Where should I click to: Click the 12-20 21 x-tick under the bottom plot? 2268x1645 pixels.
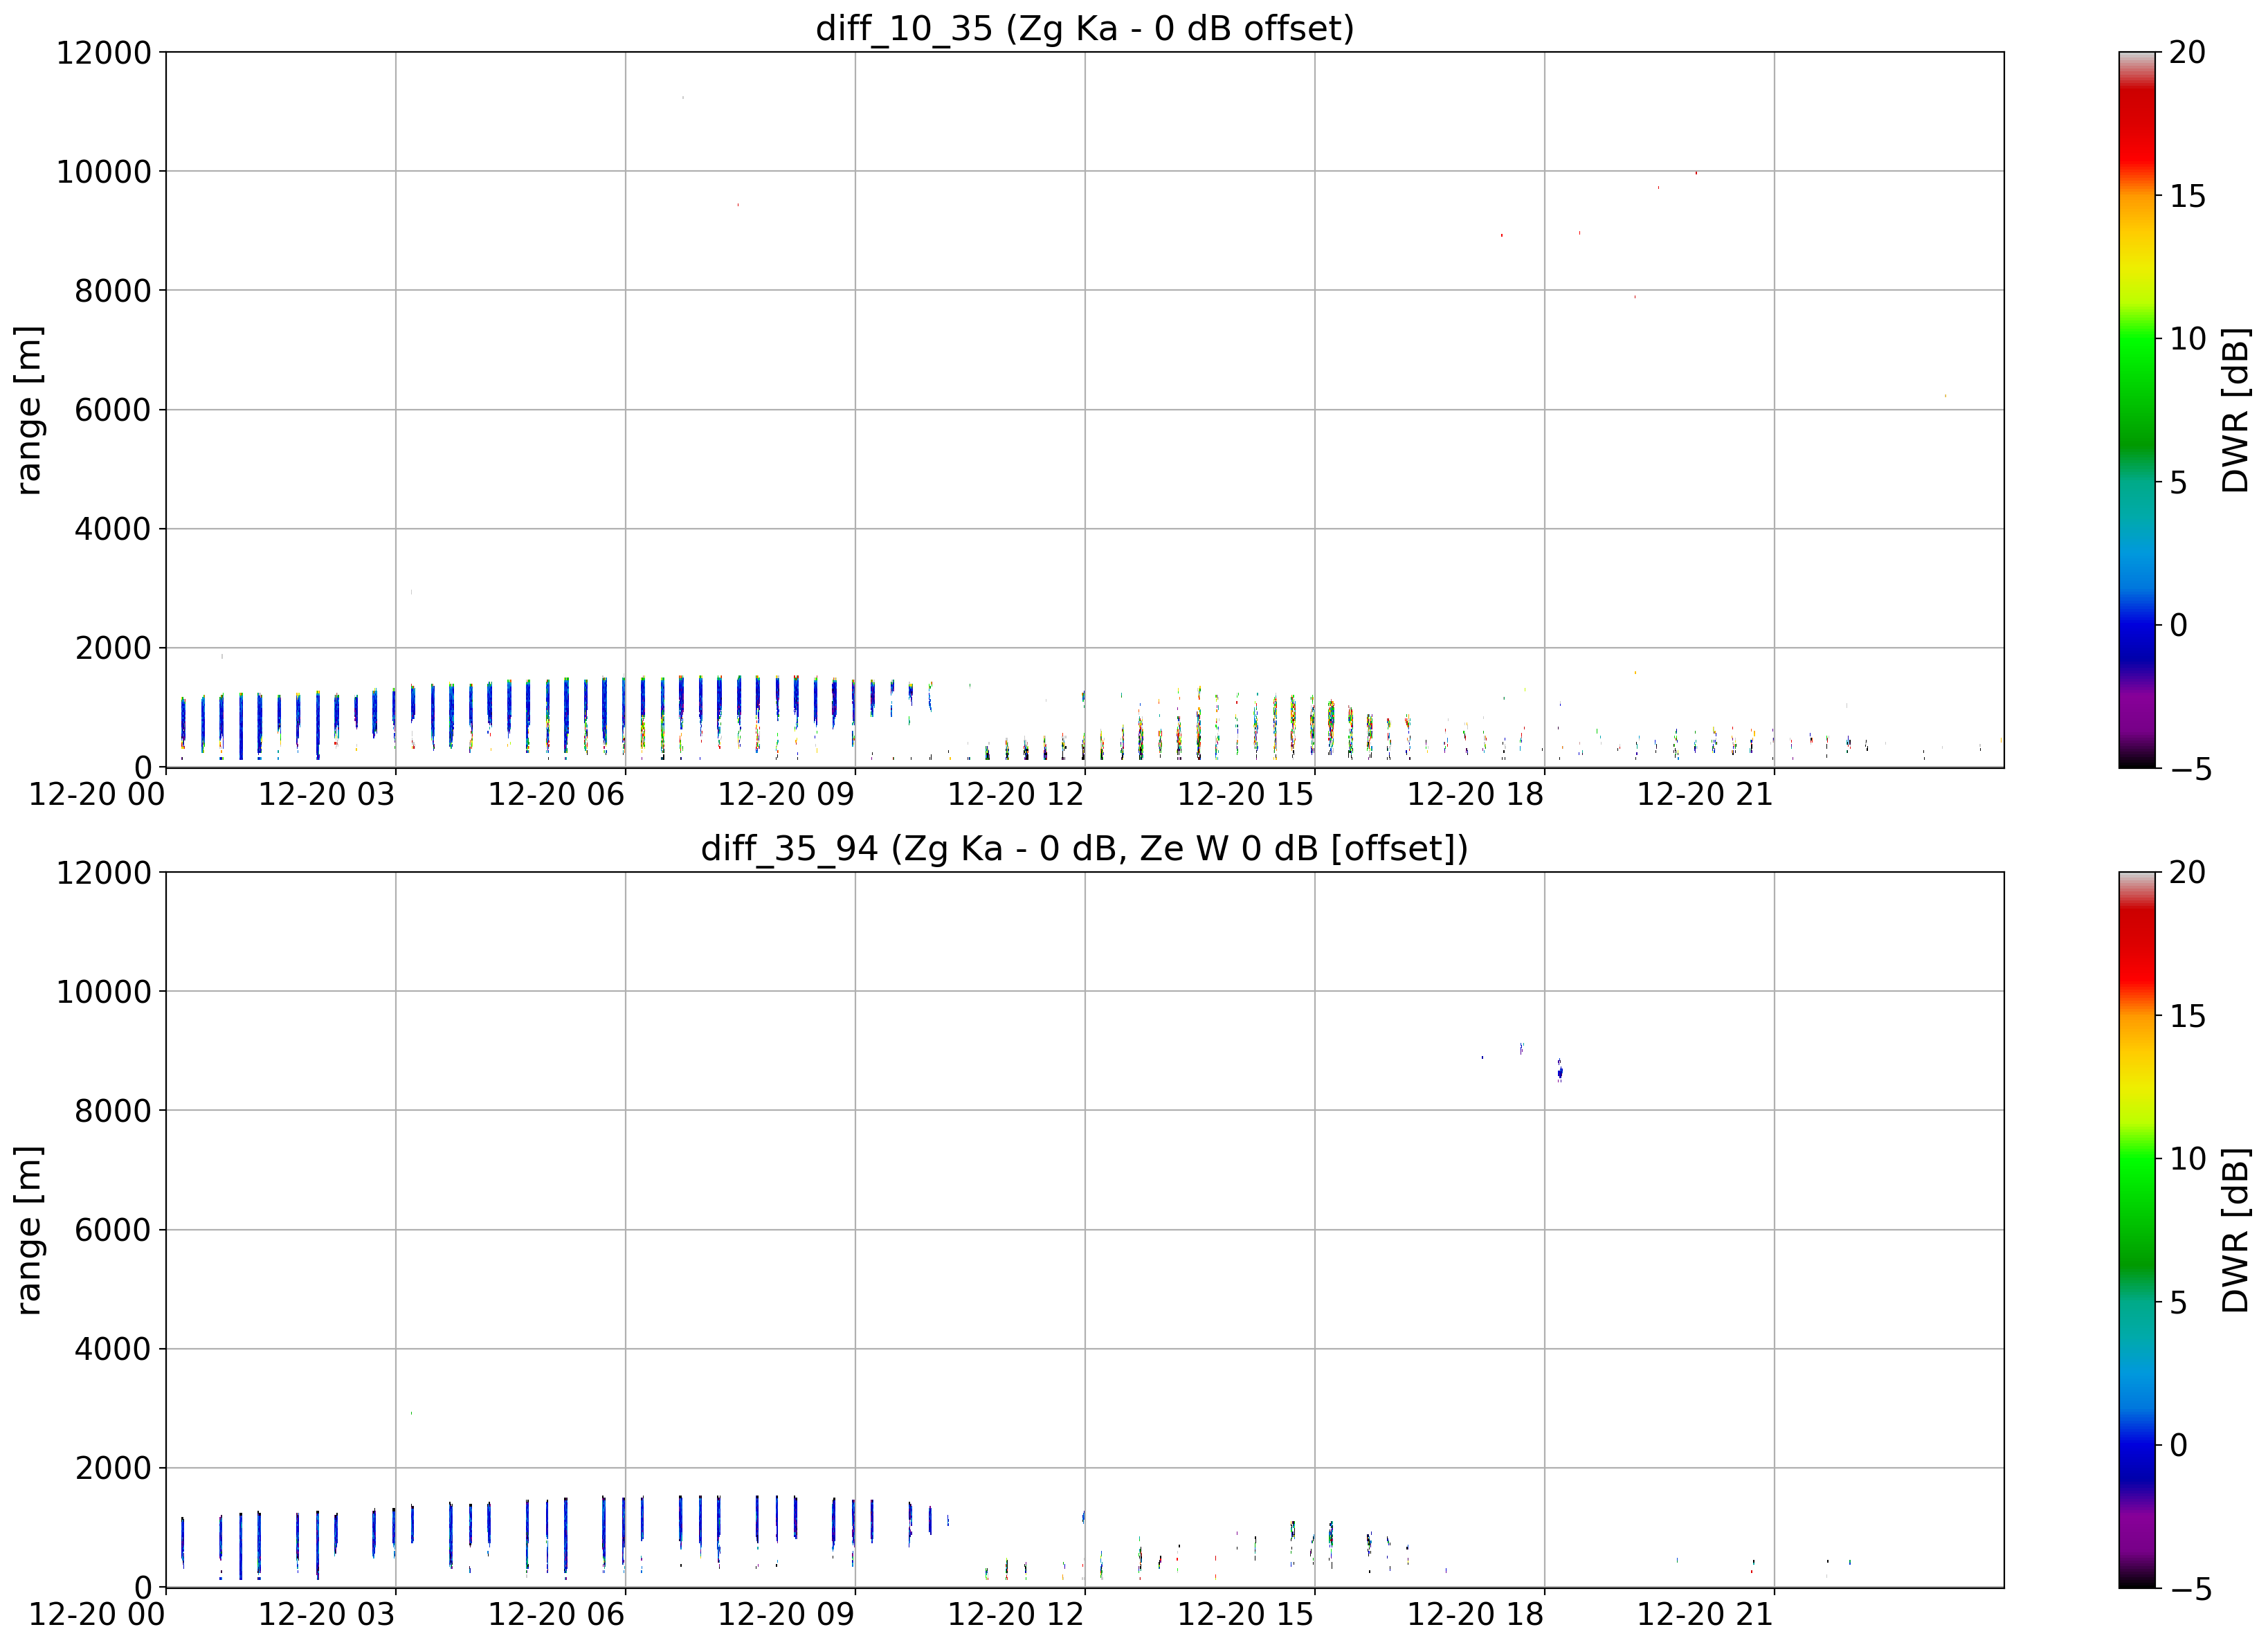(x=1705, y=1615)
